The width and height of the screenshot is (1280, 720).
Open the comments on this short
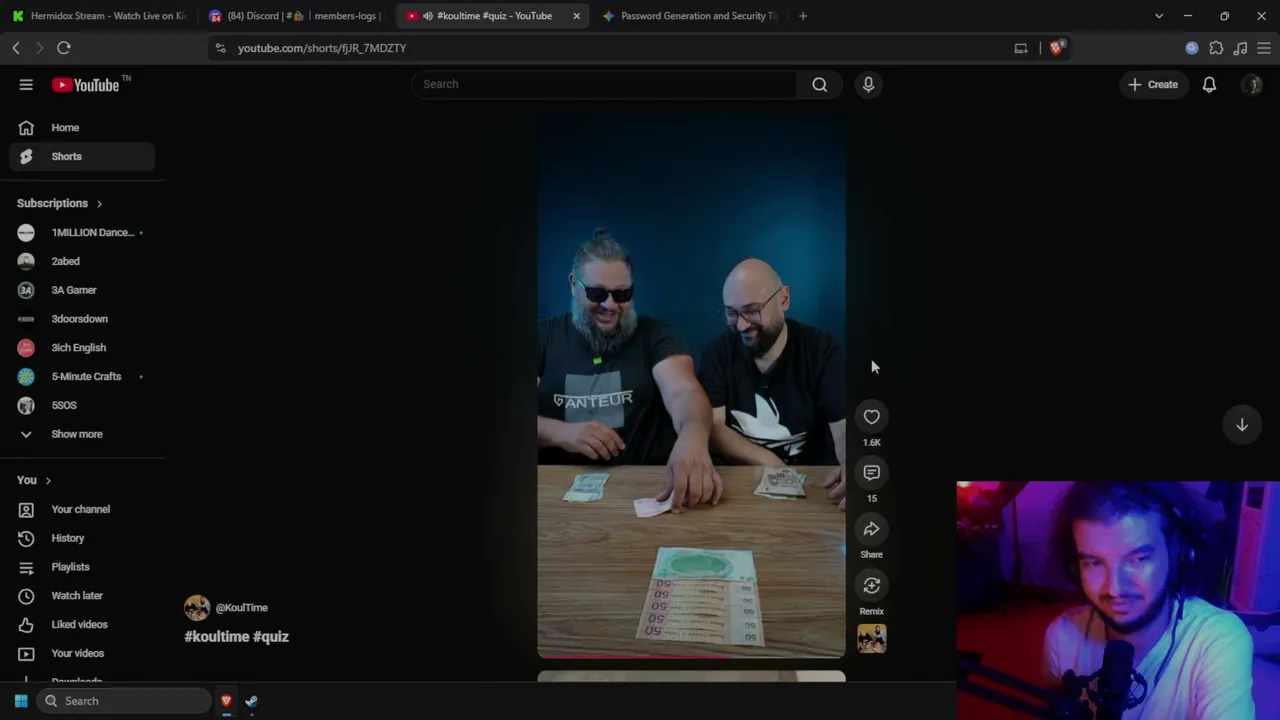(x=872, y=473)
